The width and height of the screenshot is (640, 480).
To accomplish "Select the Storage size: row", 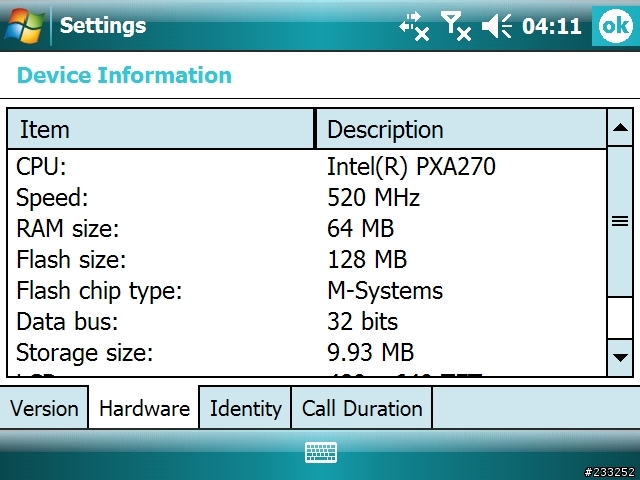I will coord(307,353).
